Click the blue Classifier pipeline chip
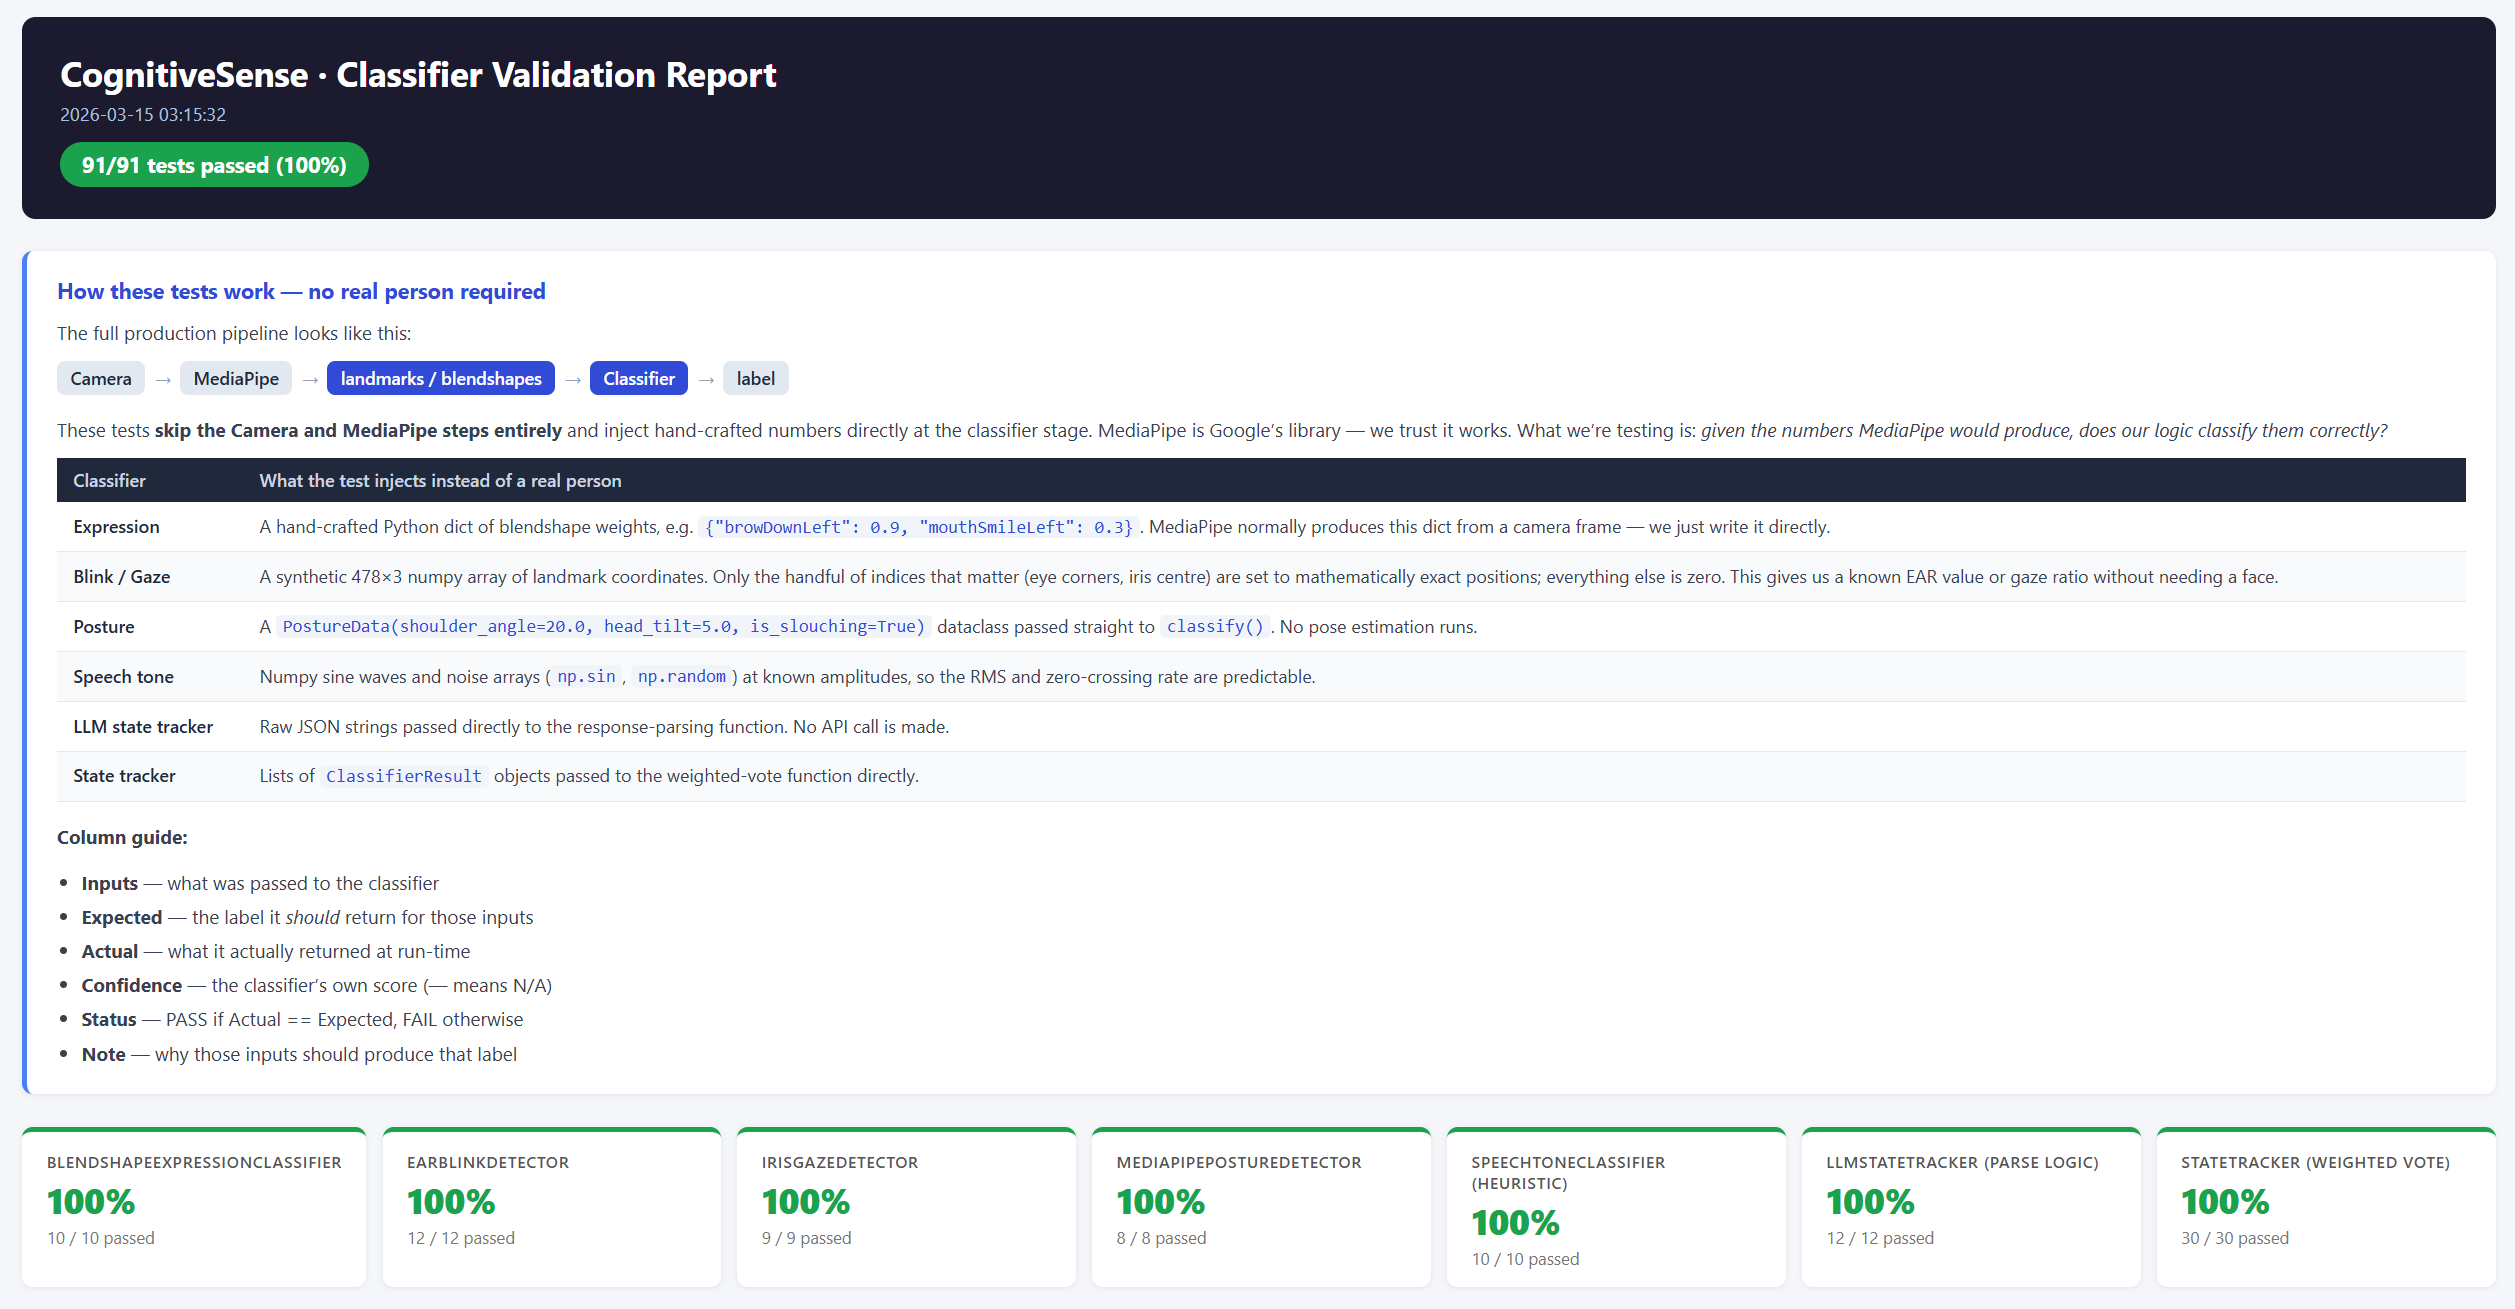This screenshot has width=2515, height=1309. click(x=638, y=379)
